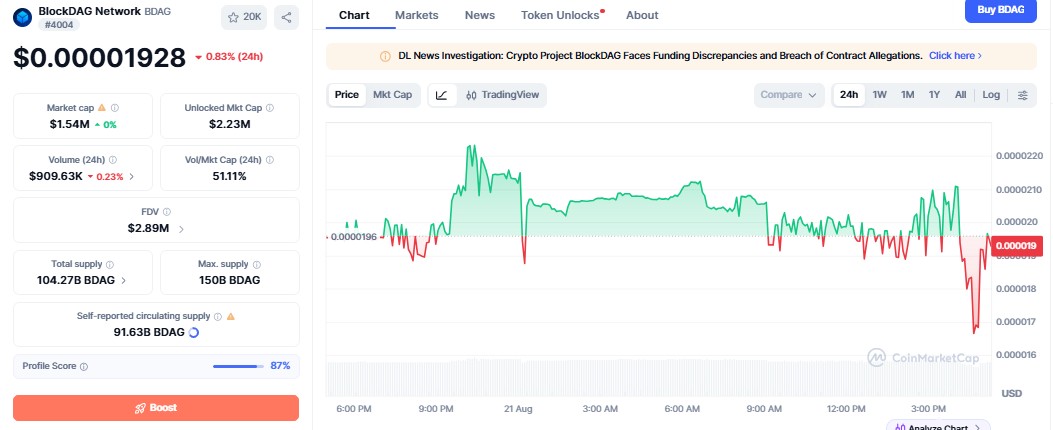The width and height of the screenshot is (1053, 430).
Task: Open Profile Score info icon
Action: [84, 367]
